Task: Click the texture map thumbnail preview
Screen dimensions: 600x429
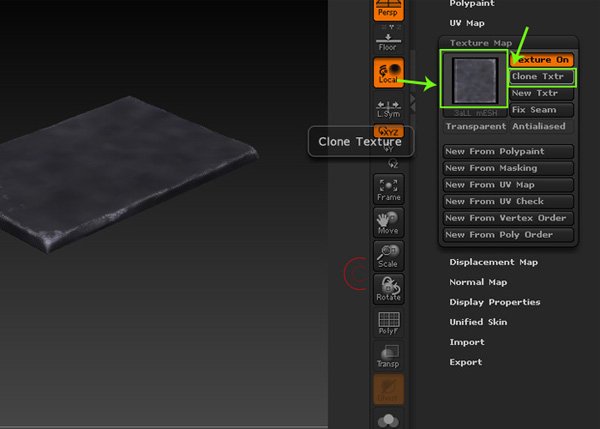Action: [474, 80]
